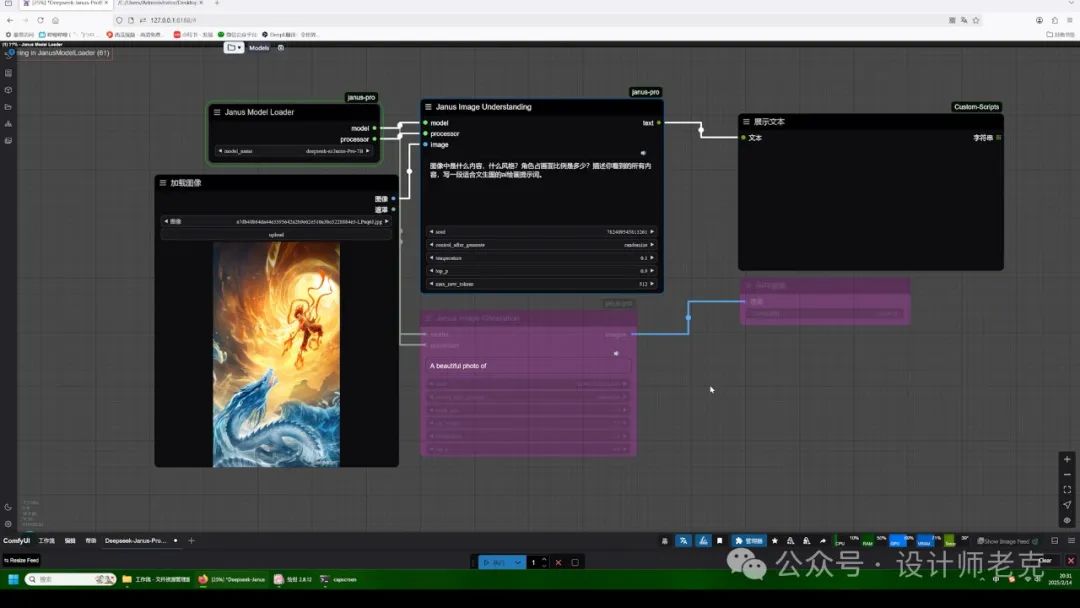Toggle link visibility eye icon
The image size is (1080, 608).
[1067, 520]
